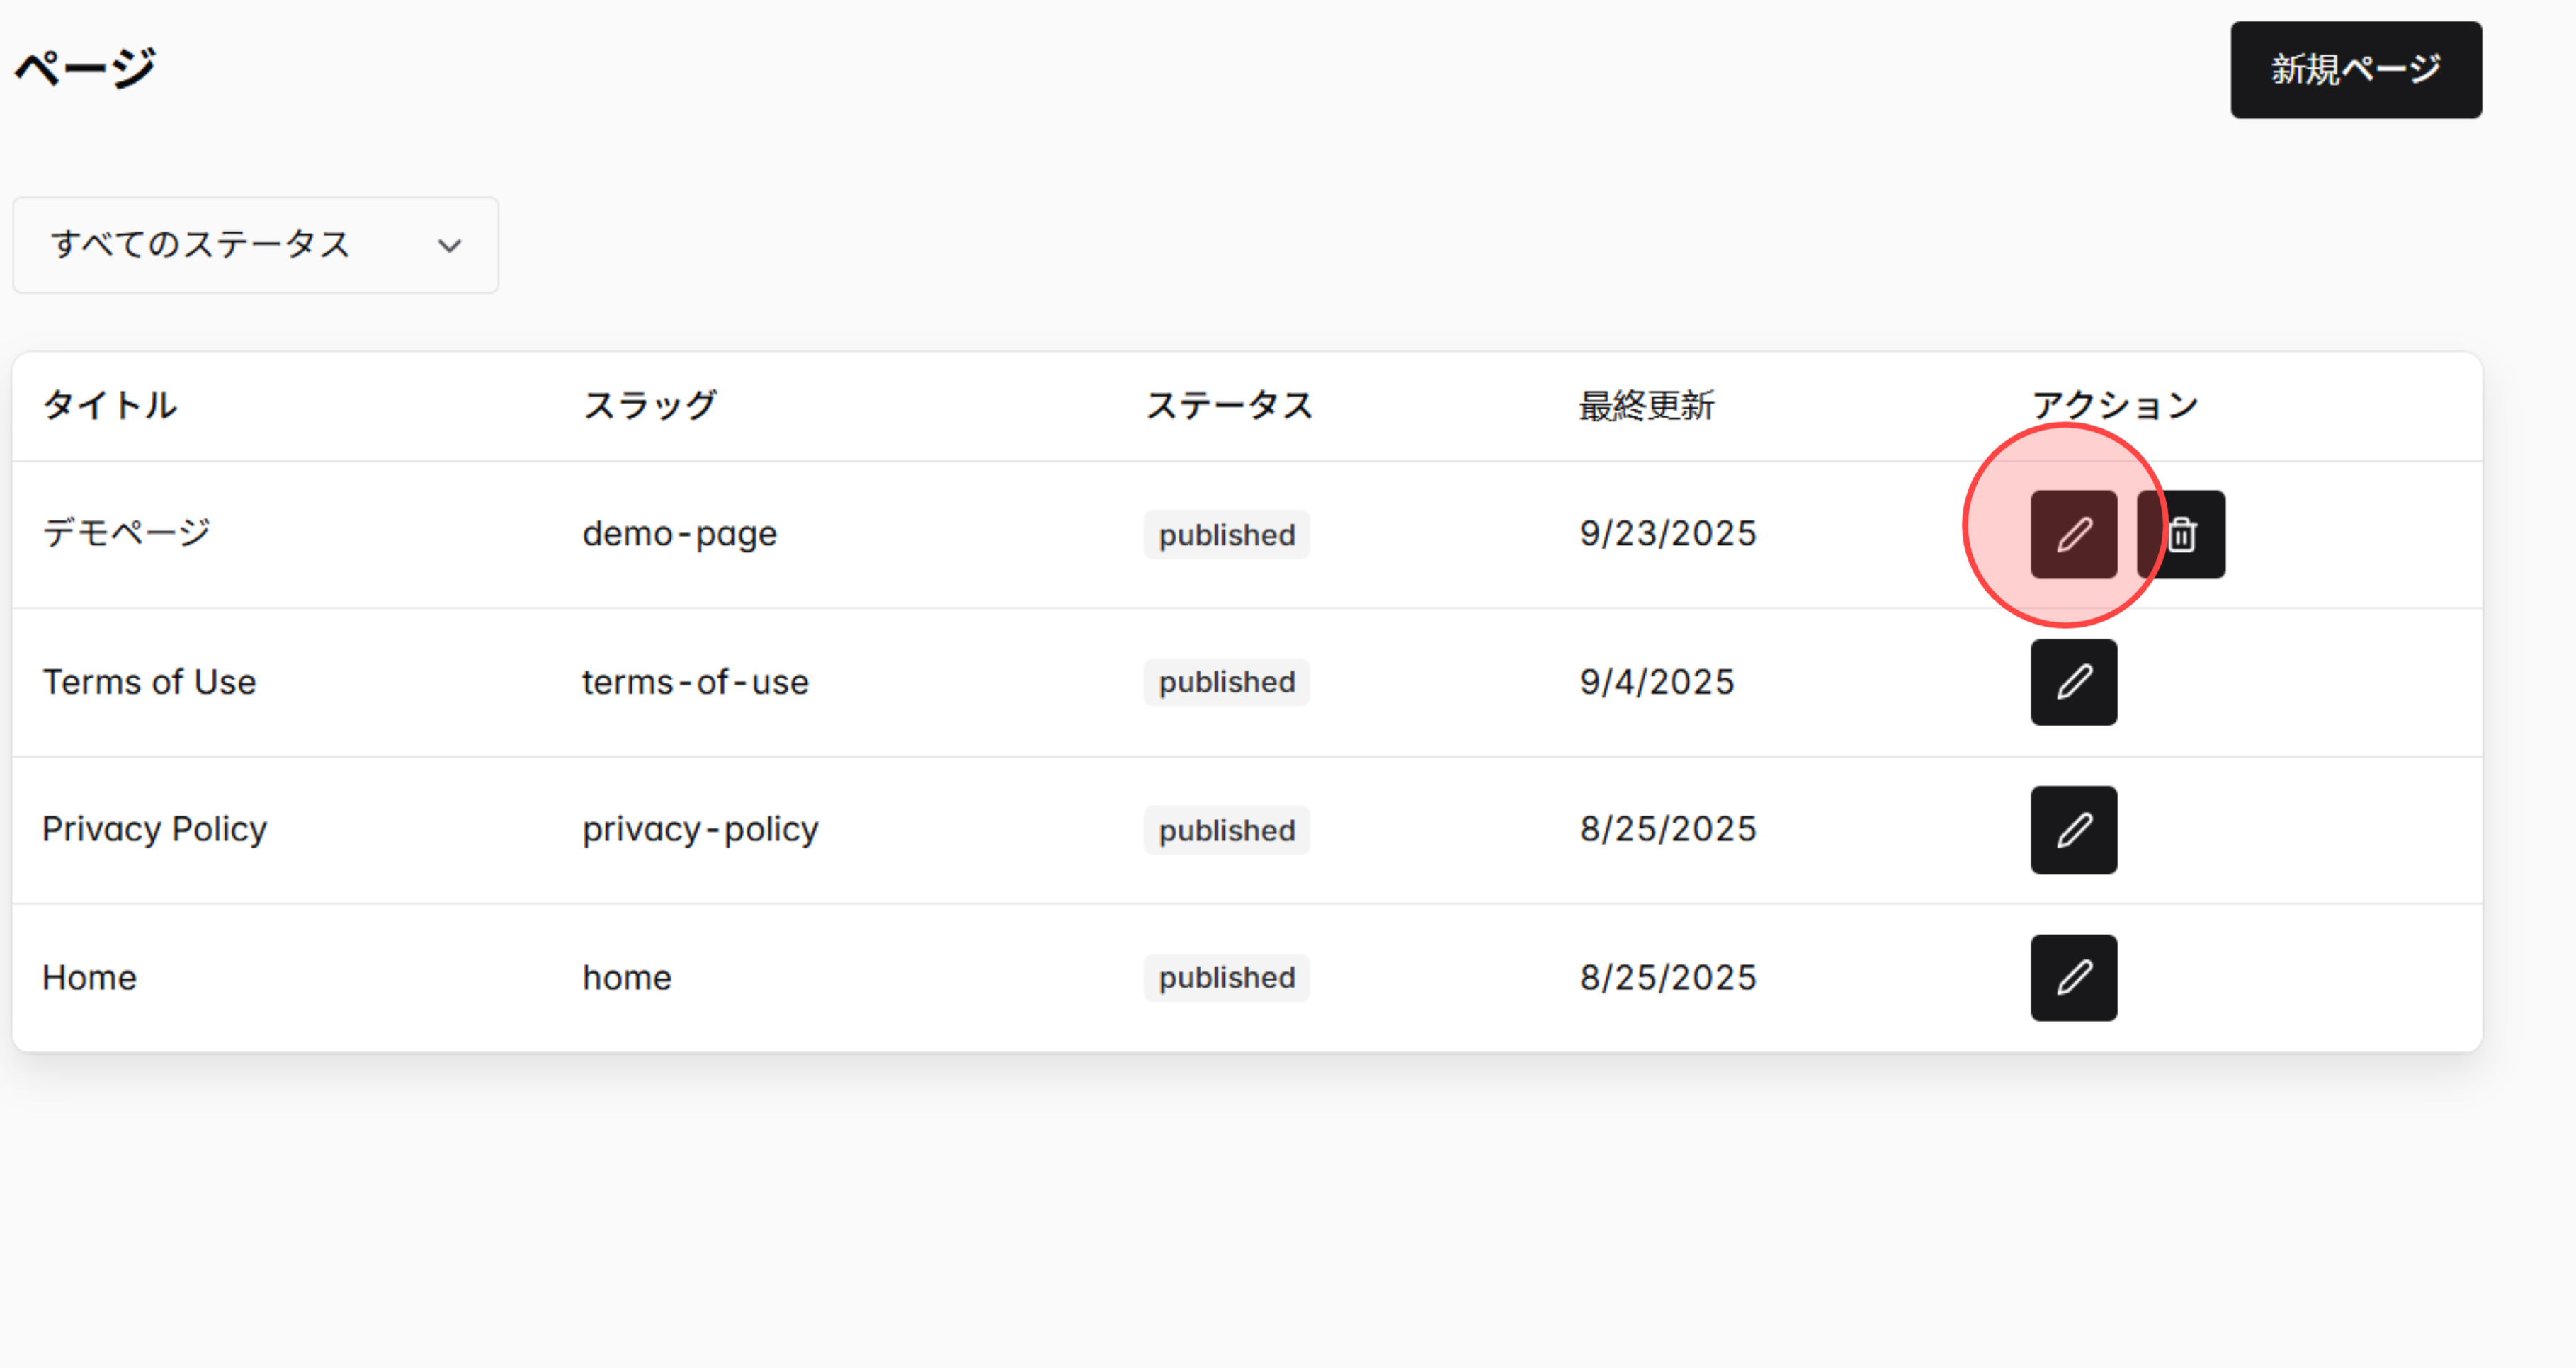Select the demo-page slug text

pyautogui.click(x=679, y=533)
